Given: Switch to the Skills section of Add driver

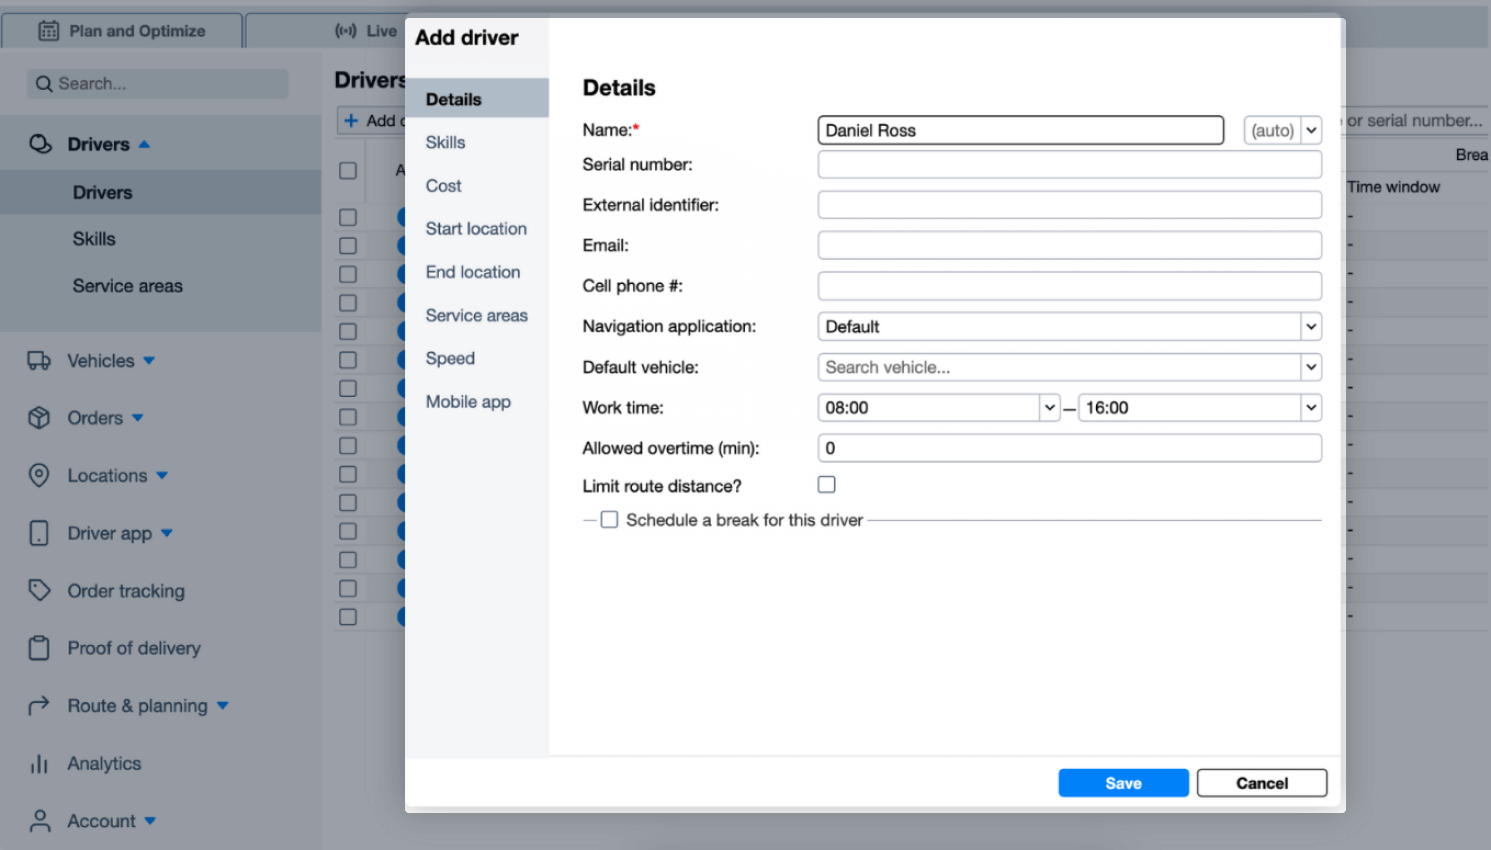Looking at the screenshot, I should (x=444, y=142).
